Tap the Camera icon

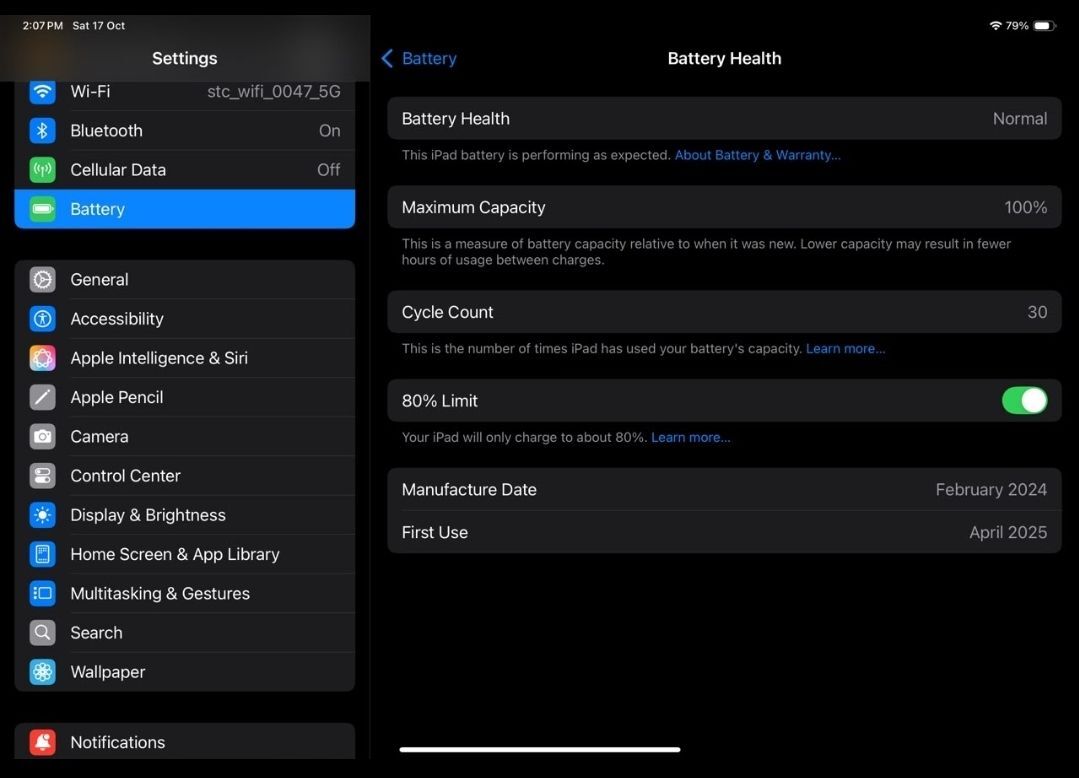42,437
